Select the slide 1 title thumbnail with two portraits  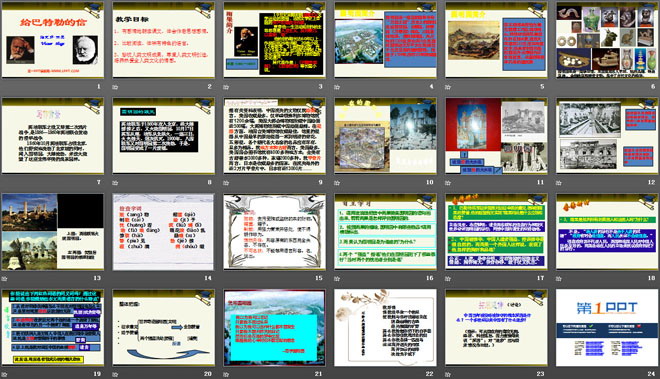53,40
